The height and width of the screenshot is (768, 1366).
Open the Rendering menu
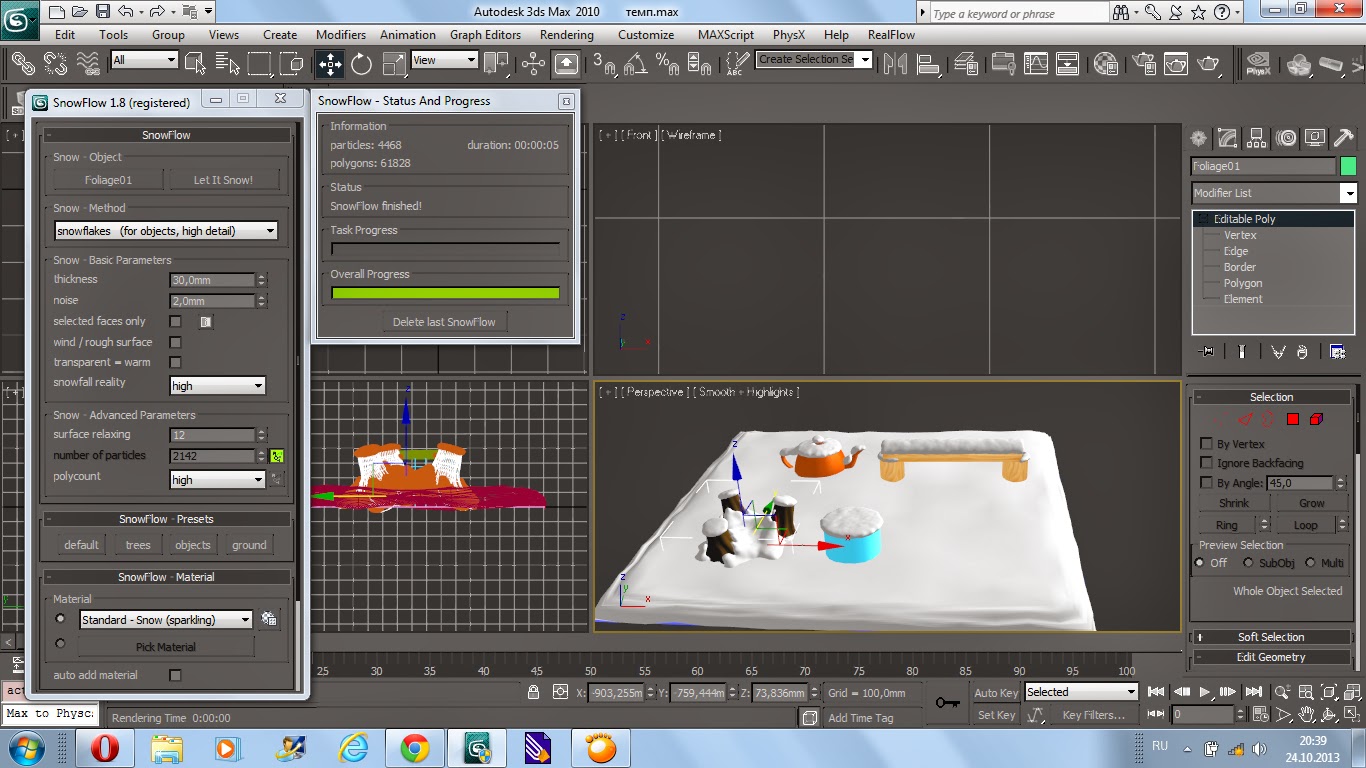(x=566, y=34)
